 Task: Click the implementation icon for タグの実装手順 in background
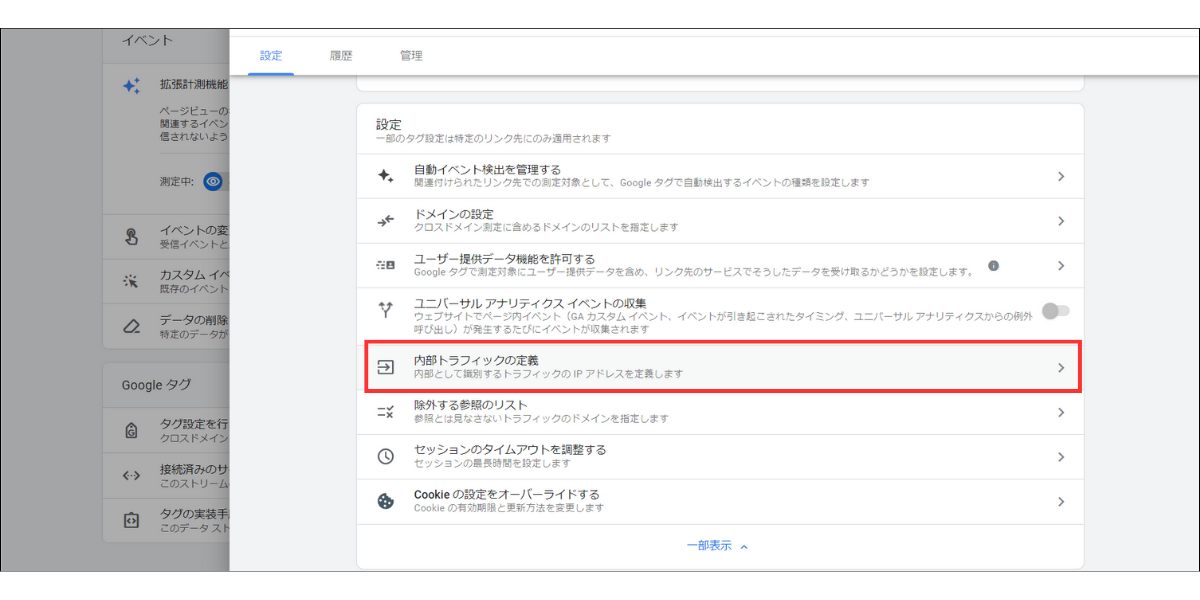click(x=131, y=520)
